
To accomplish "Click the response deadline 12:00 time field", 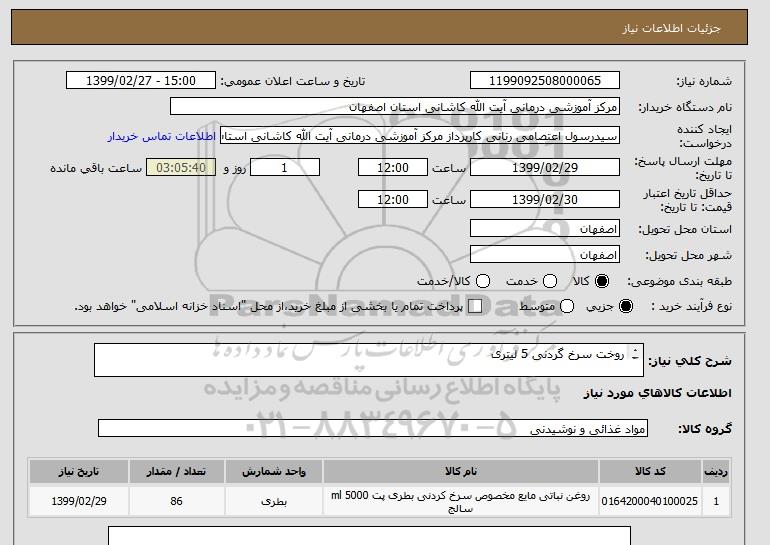I will pyautogui.click(x=393, y=167).
